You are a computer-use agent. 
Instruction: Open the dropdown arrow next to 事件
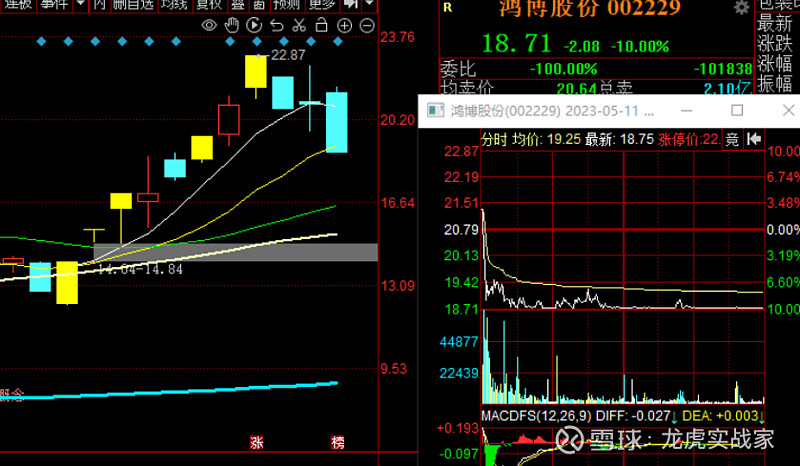tap(79, 4)
